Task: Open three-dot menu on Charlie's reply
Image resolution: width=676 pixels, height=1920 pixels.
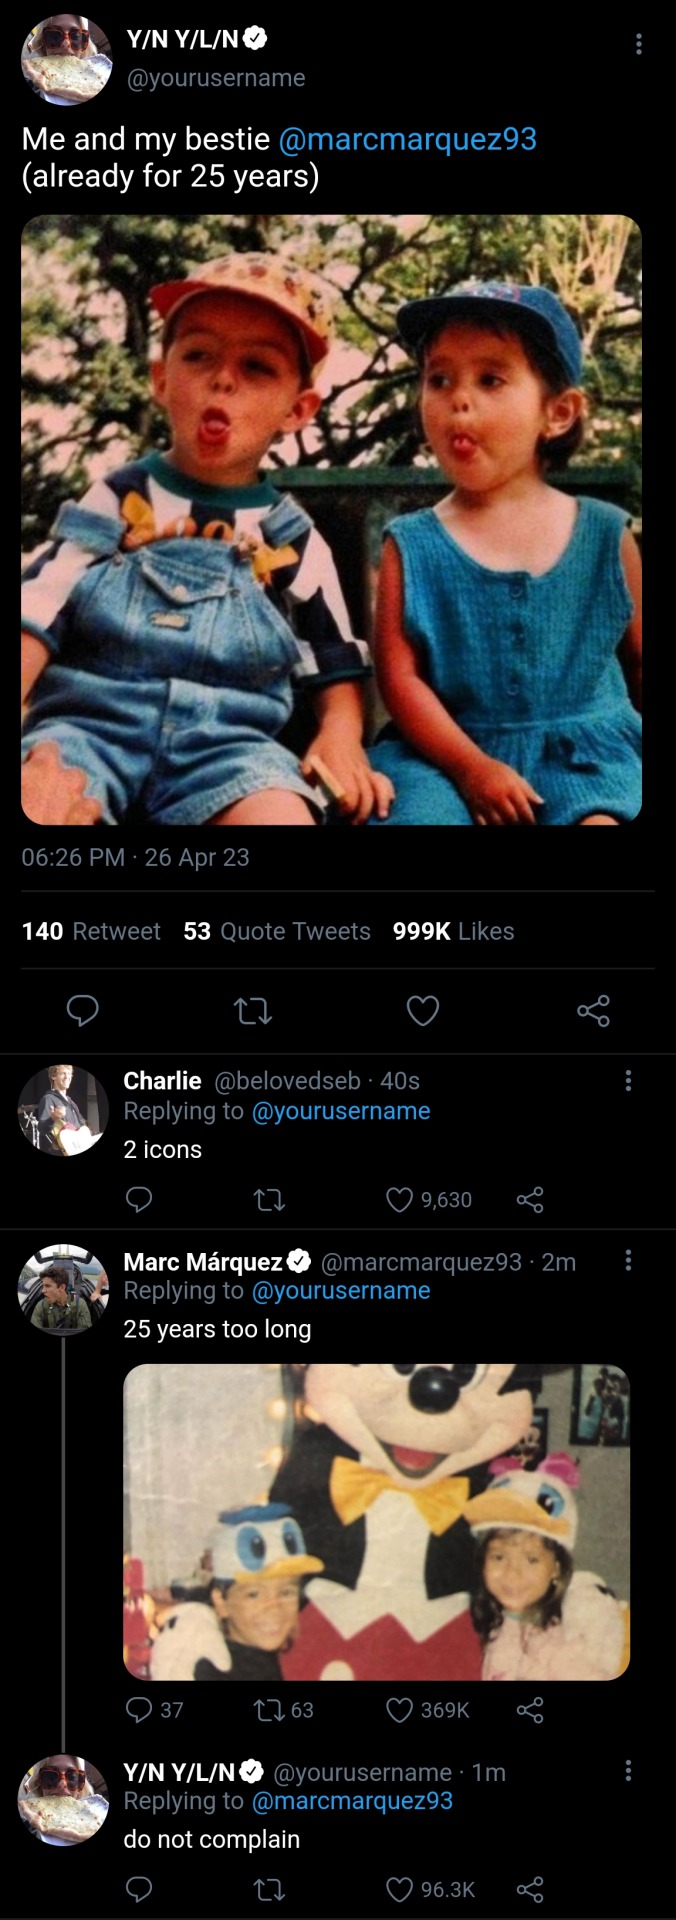Action: tap(628, 1080)
